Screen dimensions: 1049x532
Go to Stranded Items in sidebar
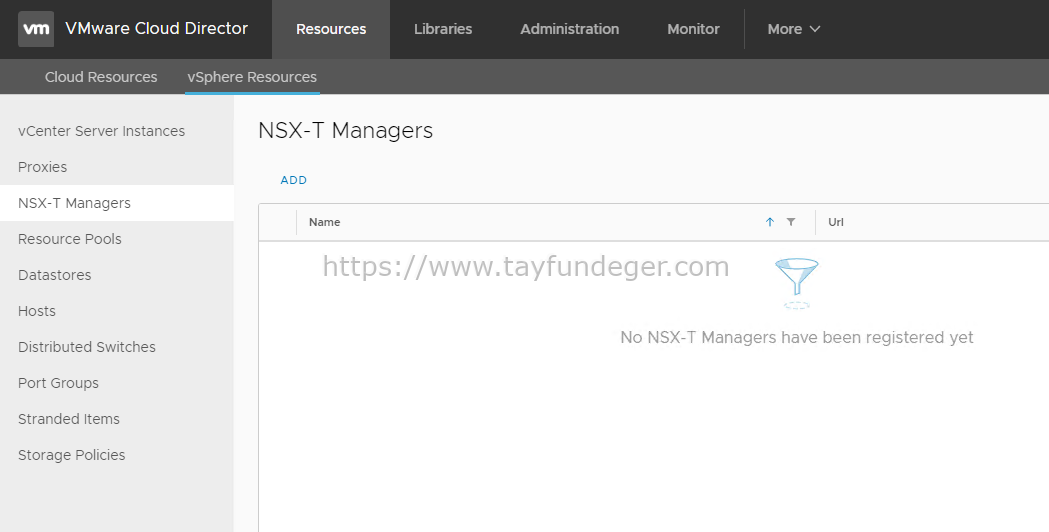coord(69,420)
